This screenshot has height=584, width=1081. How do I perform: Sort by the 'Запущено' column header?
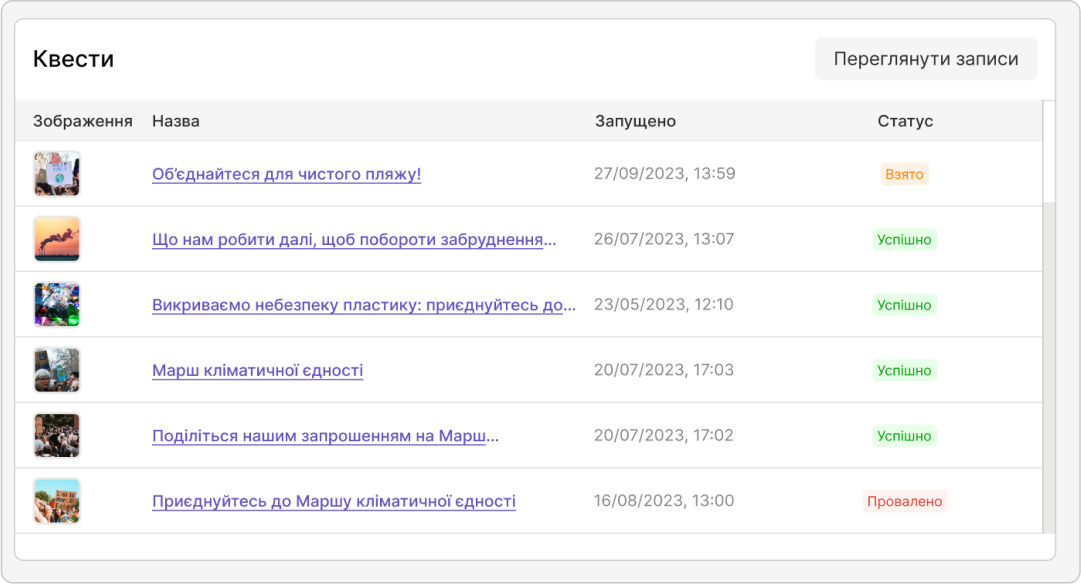pos(635,121)
